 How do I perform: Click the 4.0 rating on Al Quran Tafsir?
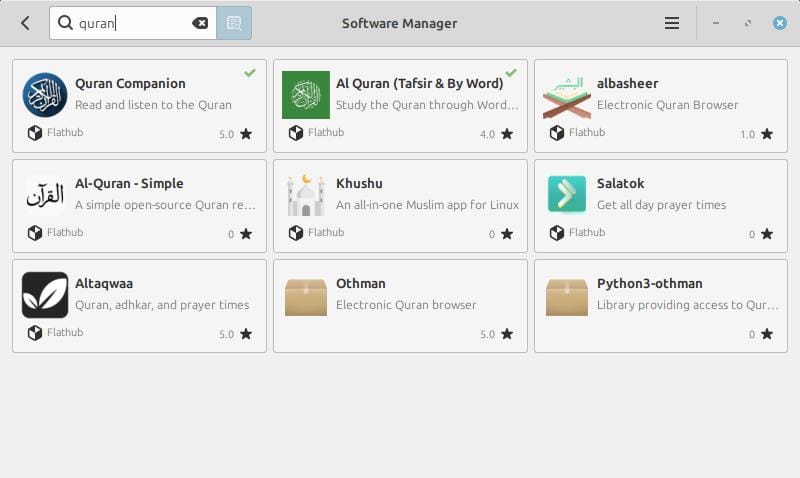pos(487,134)
